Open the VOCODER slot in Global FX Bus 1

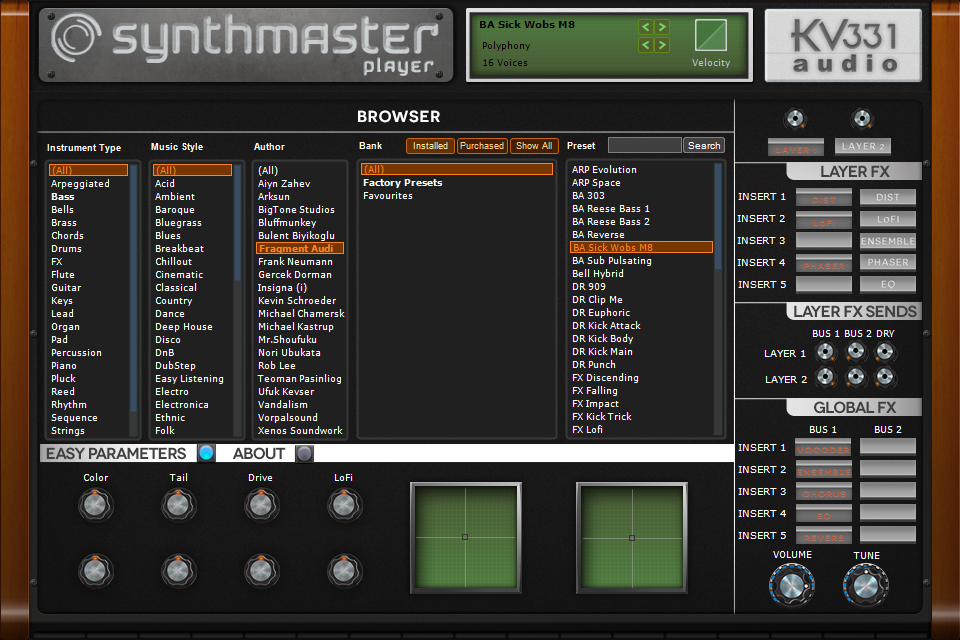click(x=823, y=448)
